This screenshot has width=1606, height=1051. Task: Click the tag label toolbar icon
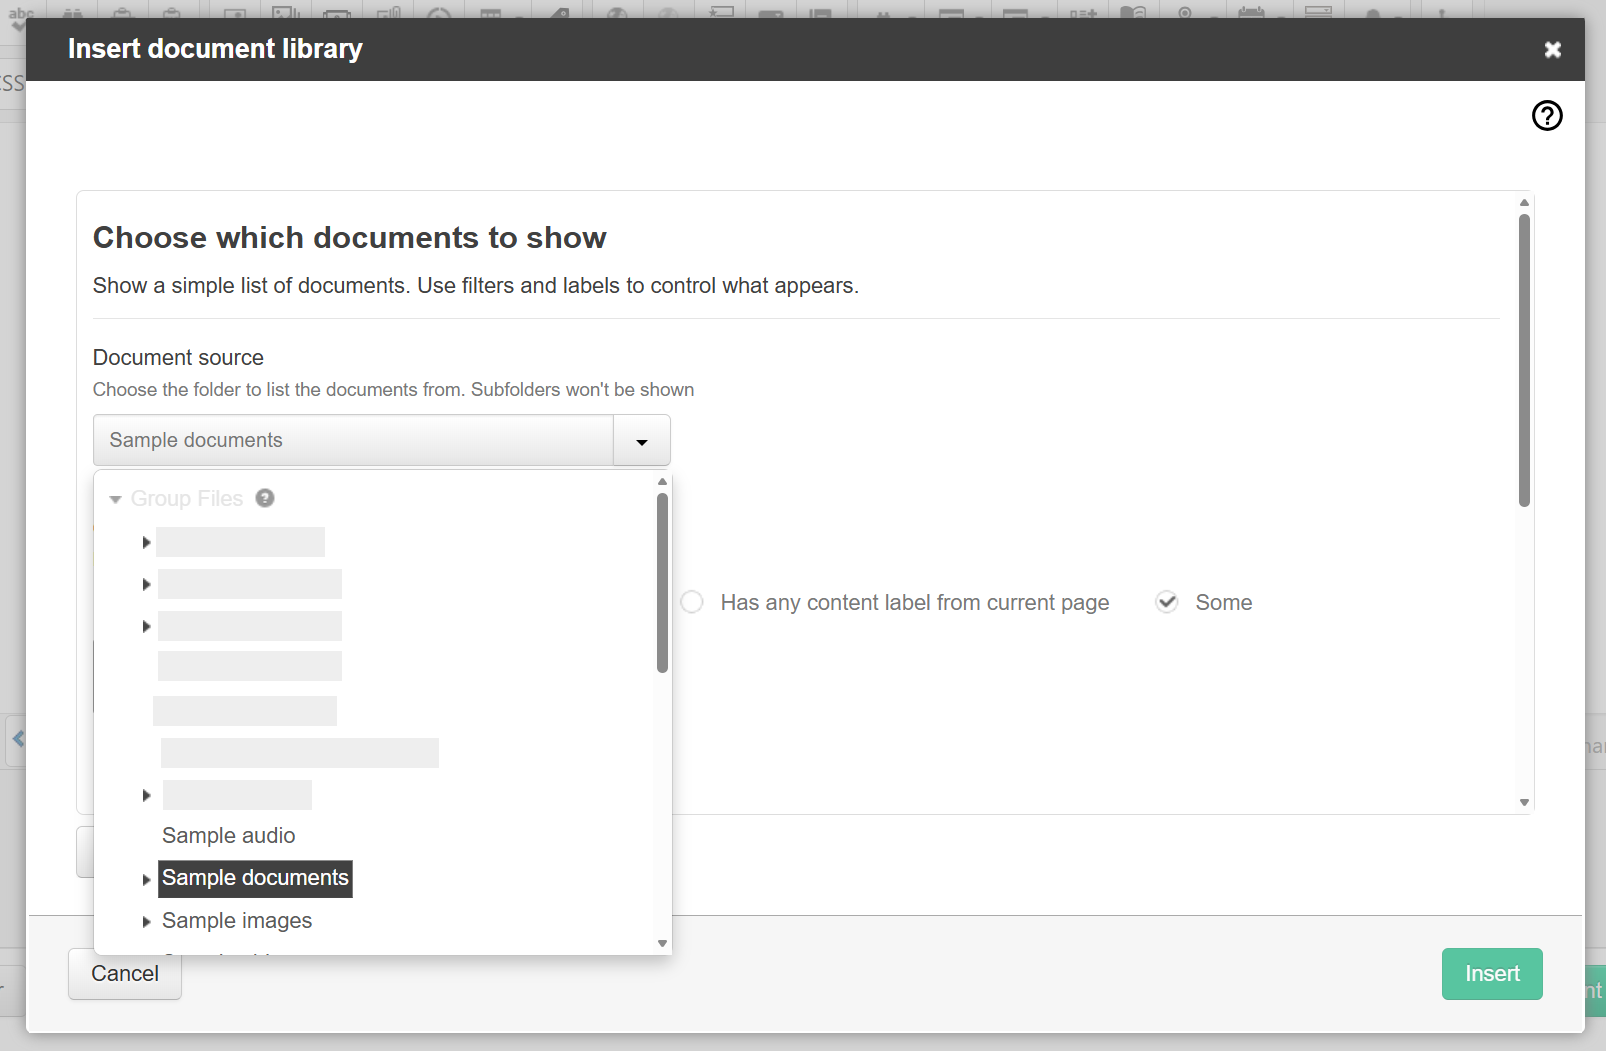click(562, 14)
